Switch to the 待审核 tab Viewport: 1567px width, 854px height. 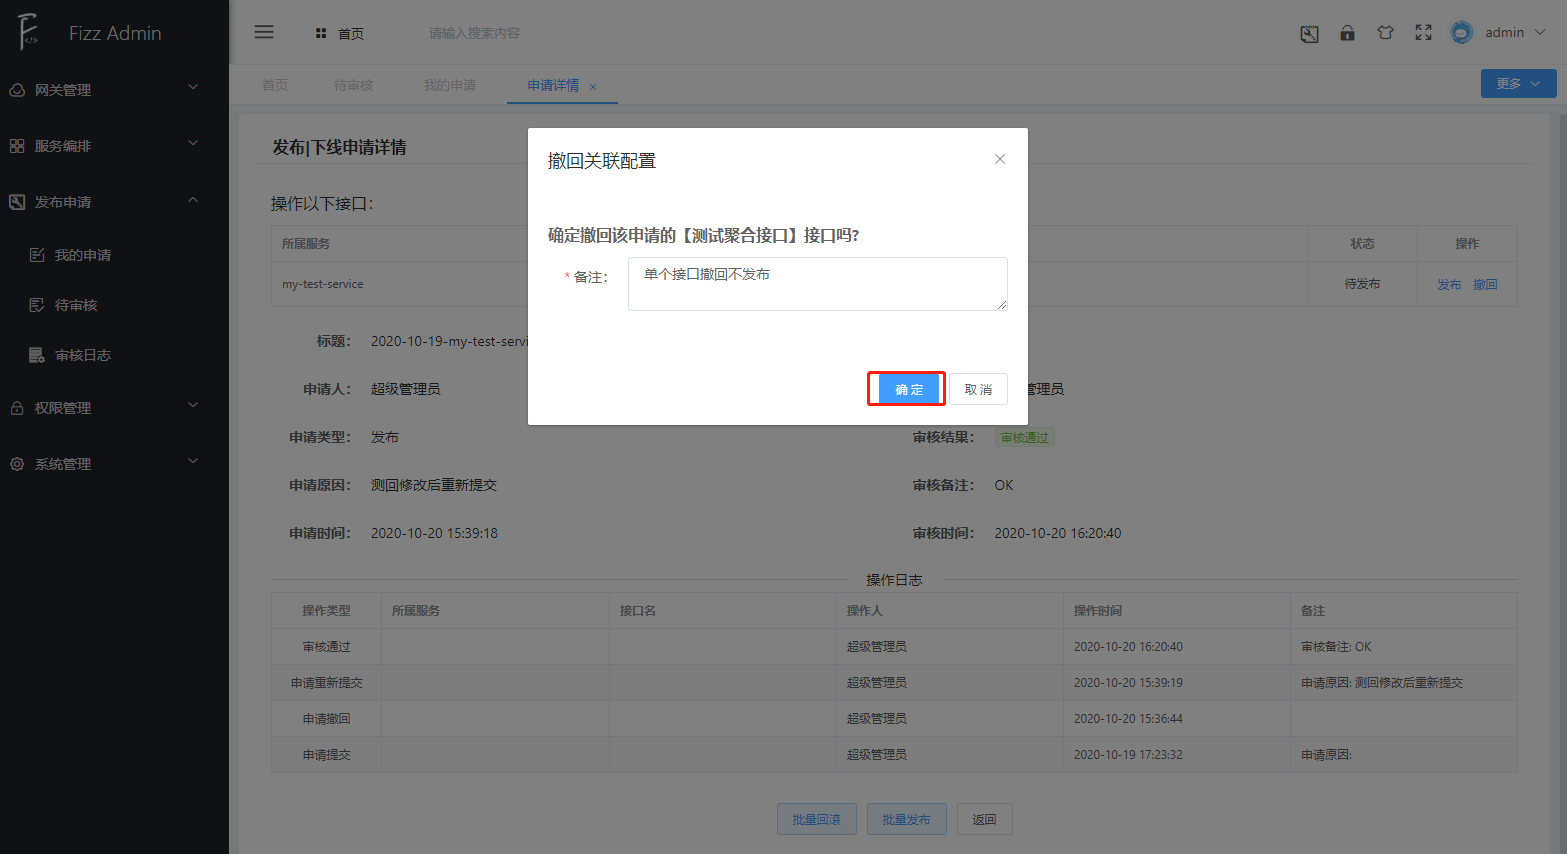[354, 84]
